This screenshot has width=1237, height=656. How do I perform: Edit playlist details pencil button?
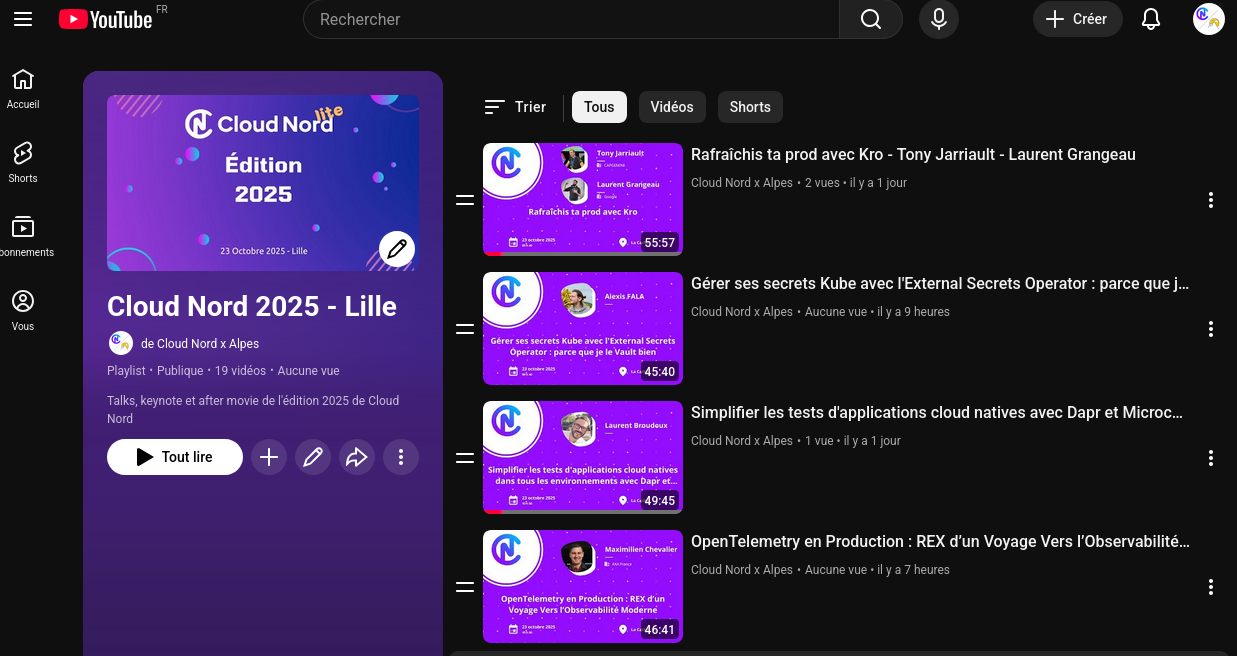pyautogui.click(x=313, y=457)
